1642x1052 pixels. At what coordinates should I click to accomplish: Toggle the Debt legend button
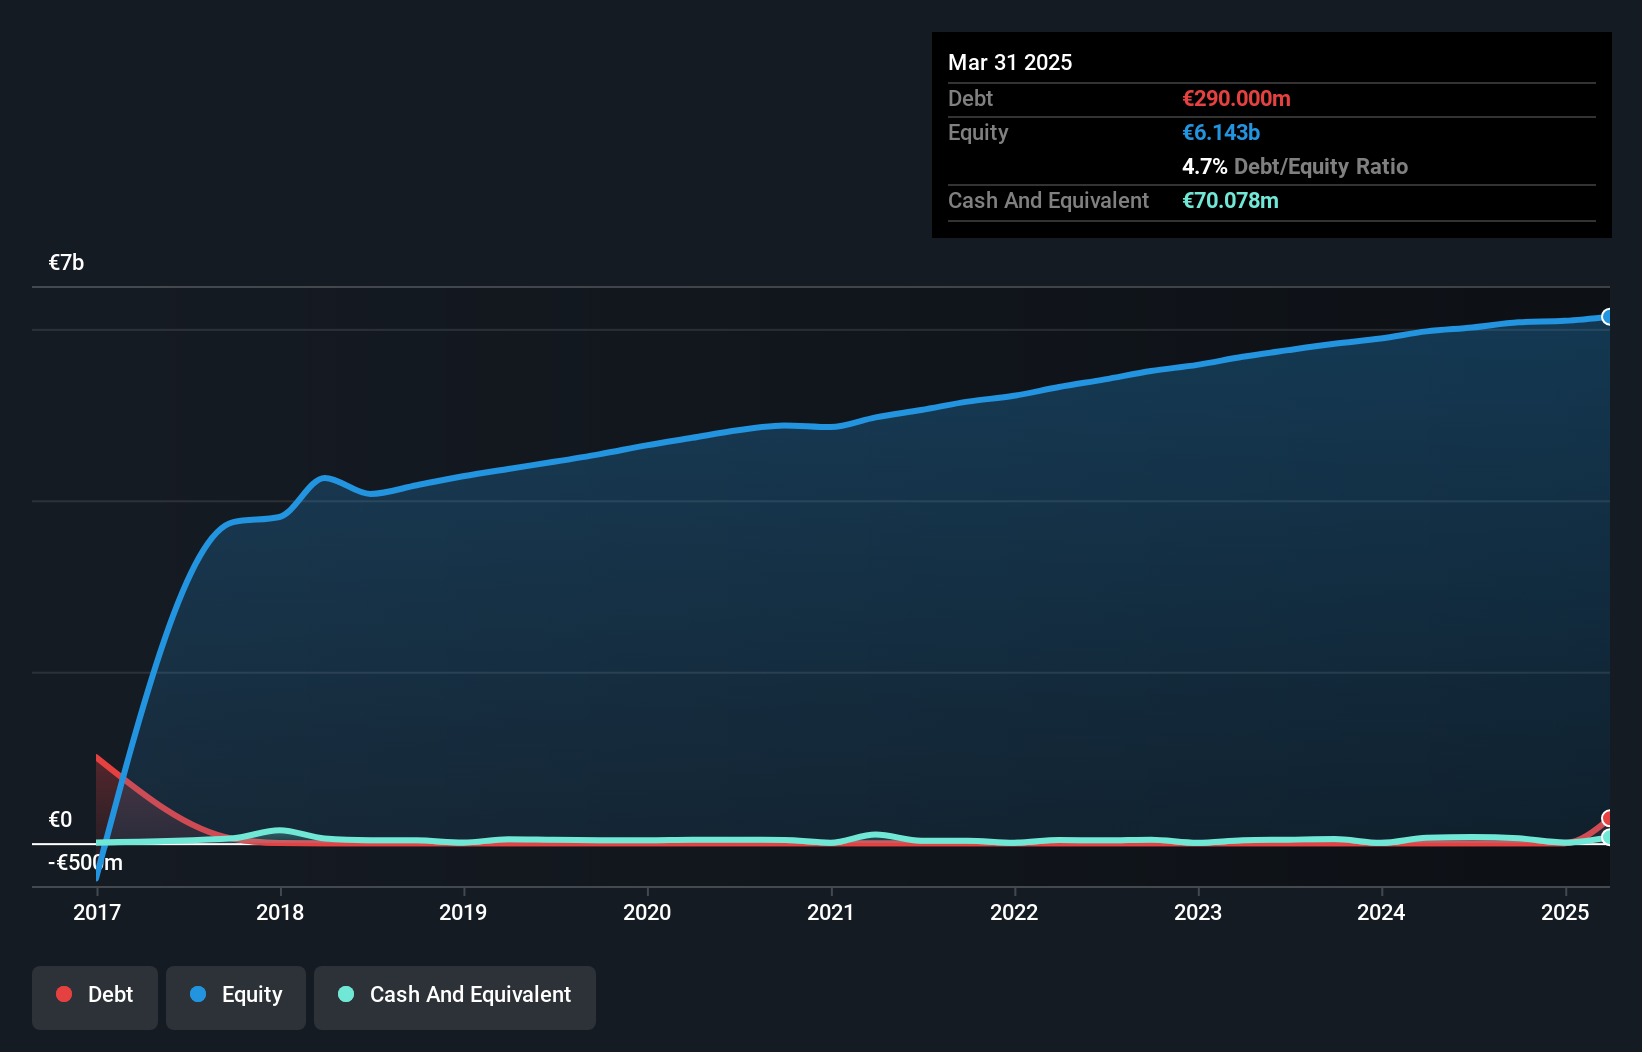coord(95,997)
